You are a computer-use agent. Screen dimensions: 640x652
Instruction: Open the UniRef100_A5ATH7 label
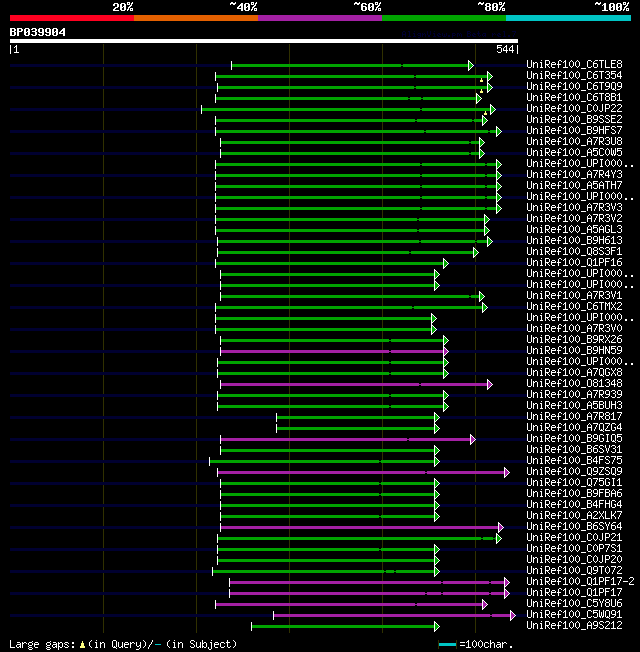pyautogui.click(x=574, y=185)
